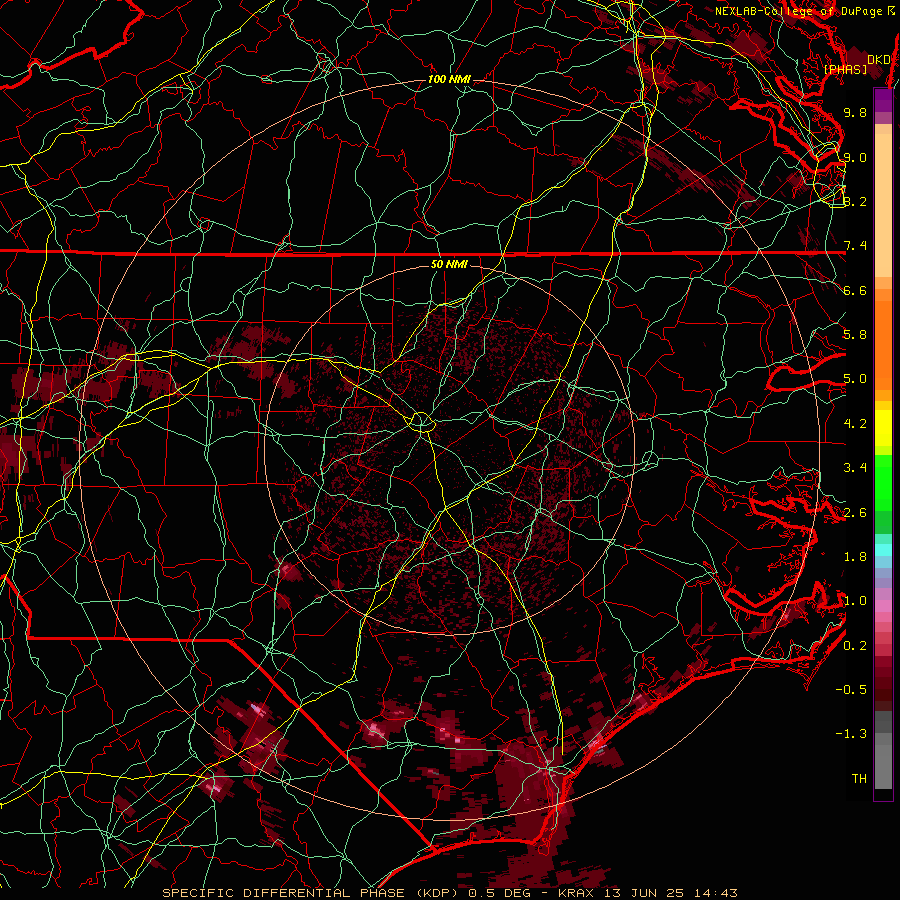Click the 8.2 value on the color scale
This screenshot has width=900, height=900.
coord(855,201)
